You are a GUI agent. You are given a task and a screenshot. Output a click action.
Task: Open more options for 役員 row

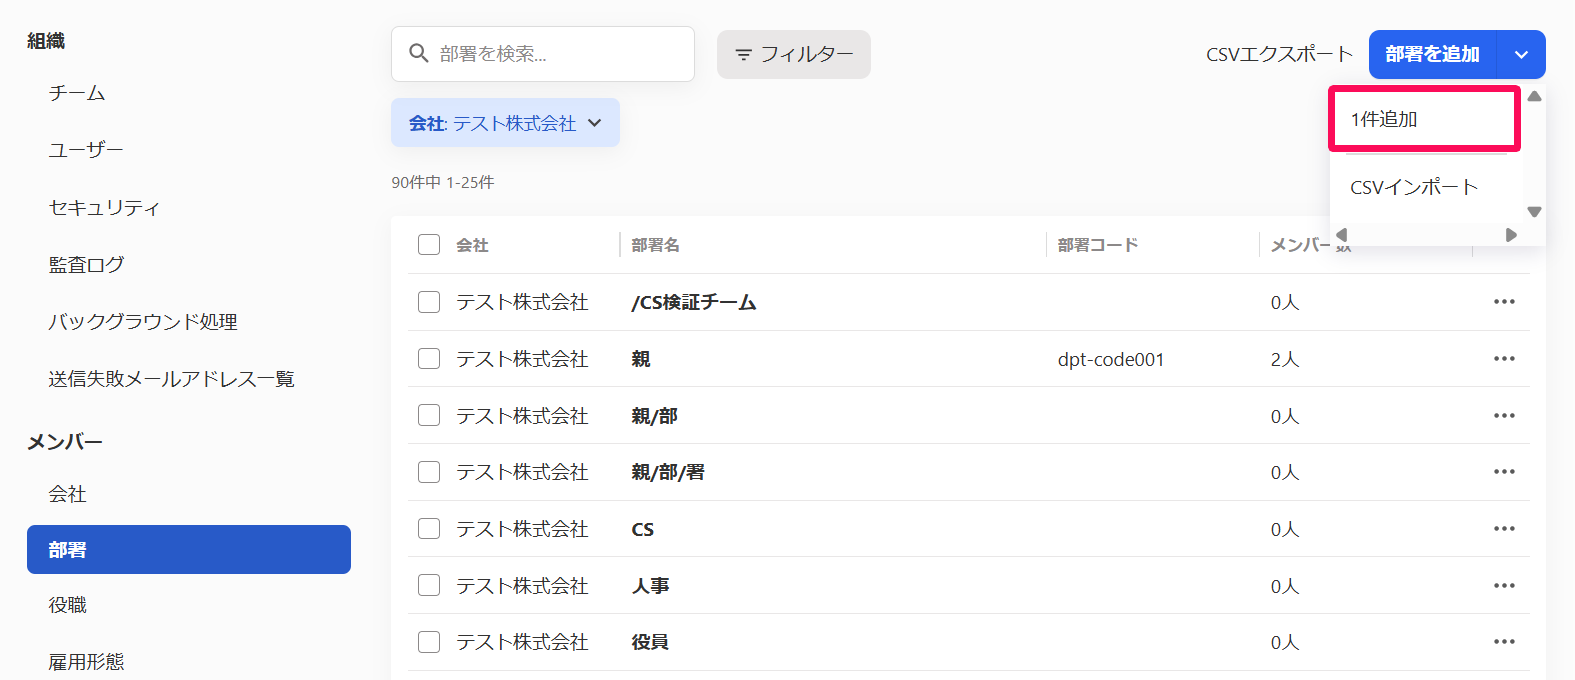tap(1504, 642)
